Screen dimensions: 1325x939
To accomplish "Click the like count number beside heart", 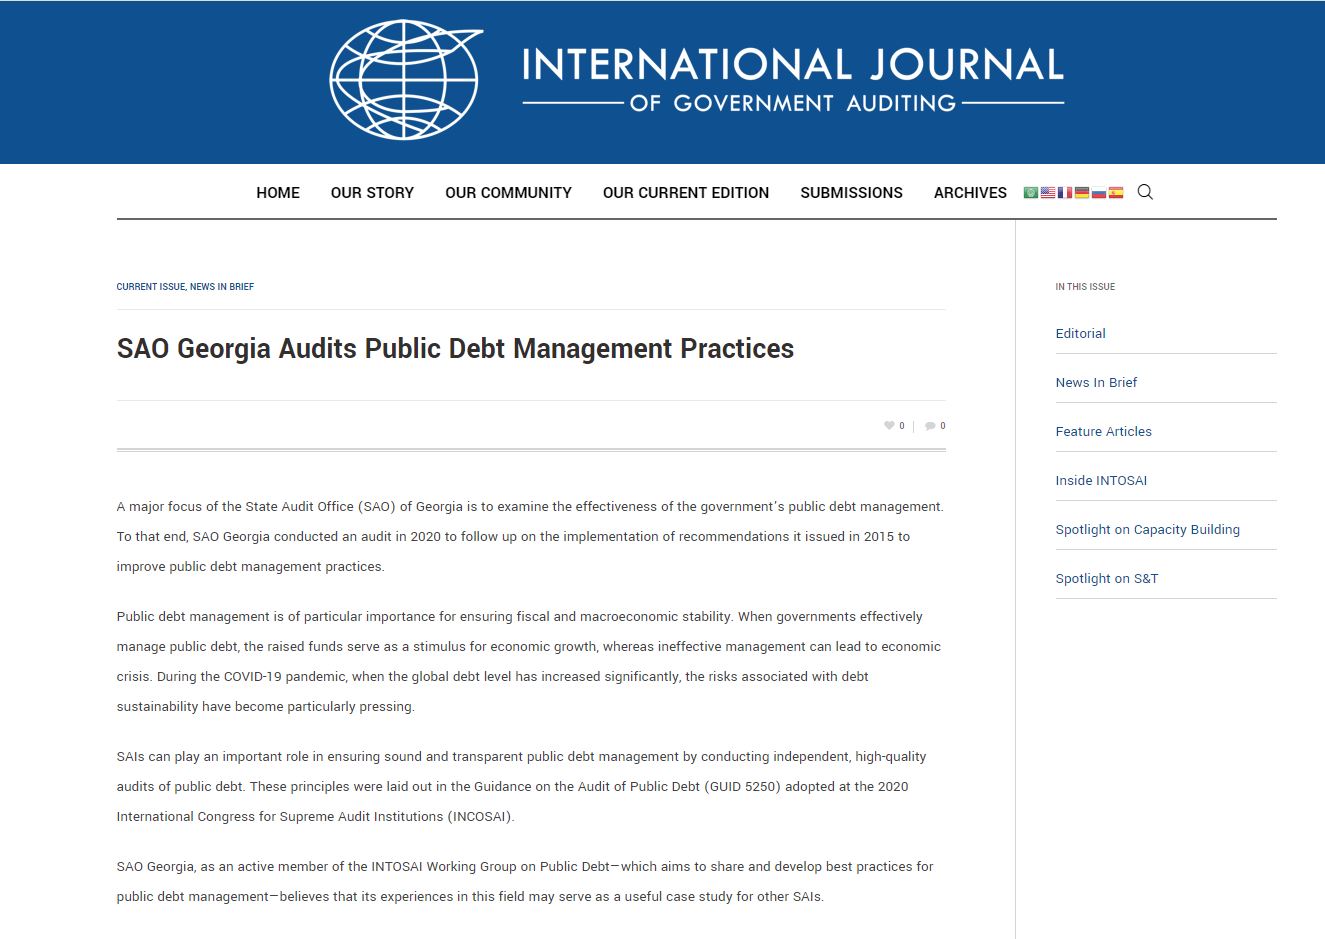I will coord(902,426).
